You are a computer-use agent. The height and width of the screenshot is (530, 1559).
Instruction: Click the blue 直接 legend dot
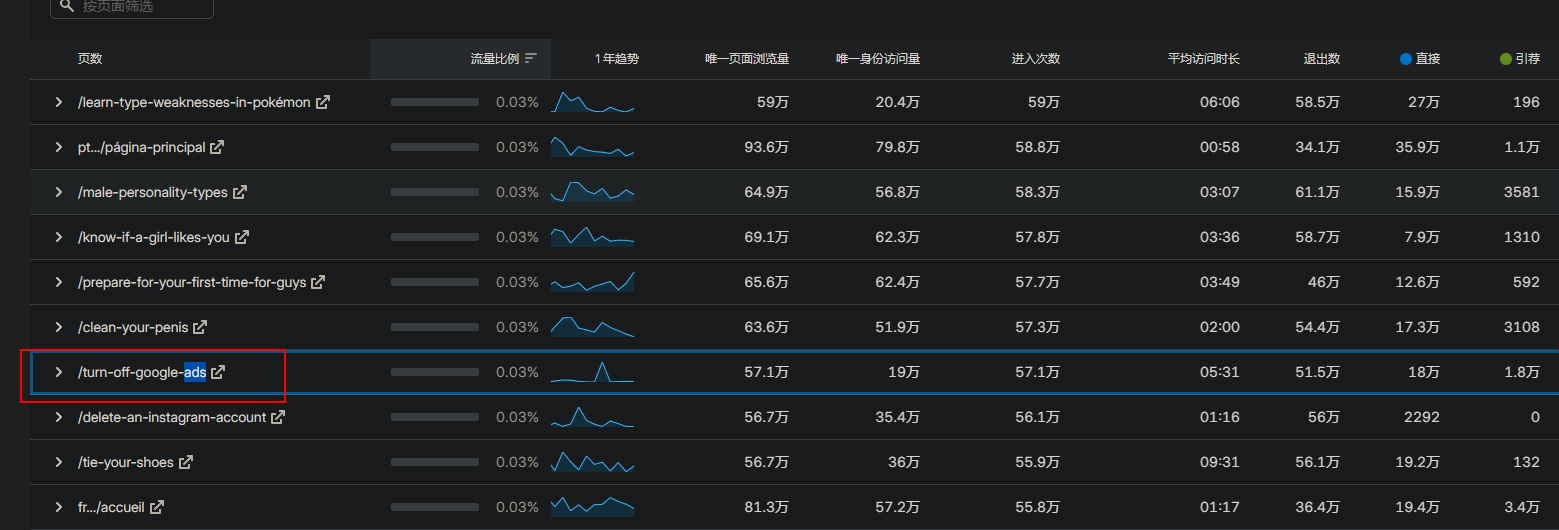(x=1406, y=59)
